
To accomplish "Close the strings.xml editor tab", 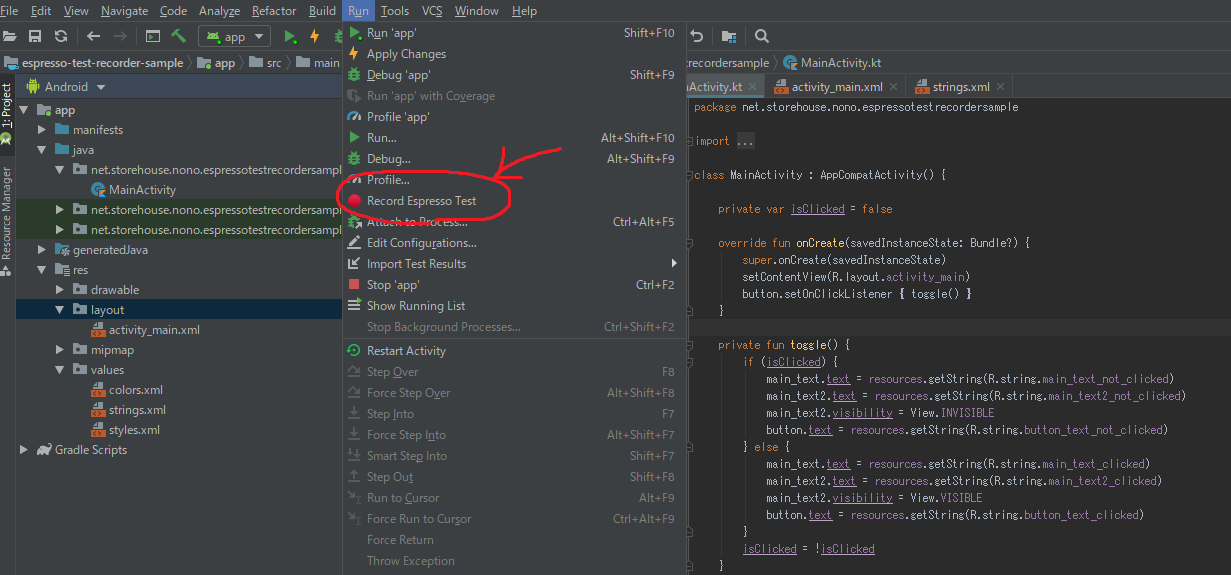I will 1000,87.
